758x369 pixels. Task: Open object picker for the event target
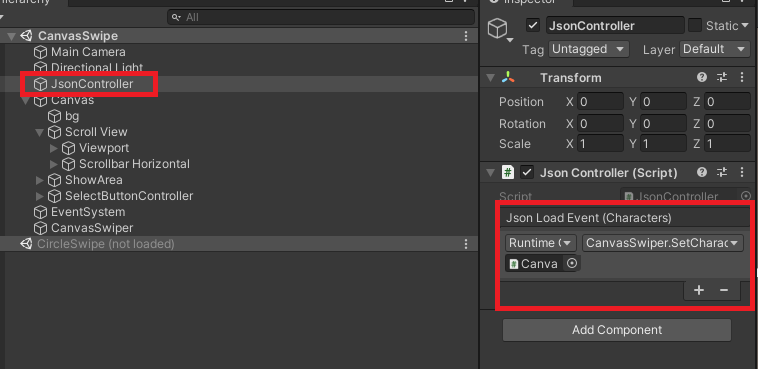pos(572,264)
